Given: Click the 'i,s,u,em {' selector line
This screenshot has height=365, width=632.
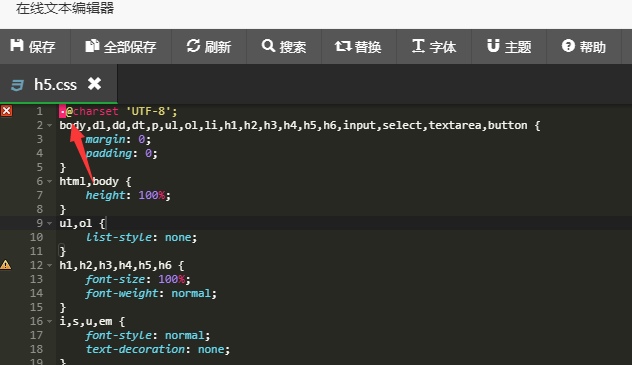Looking at the screenshot, I should (92, 321).
